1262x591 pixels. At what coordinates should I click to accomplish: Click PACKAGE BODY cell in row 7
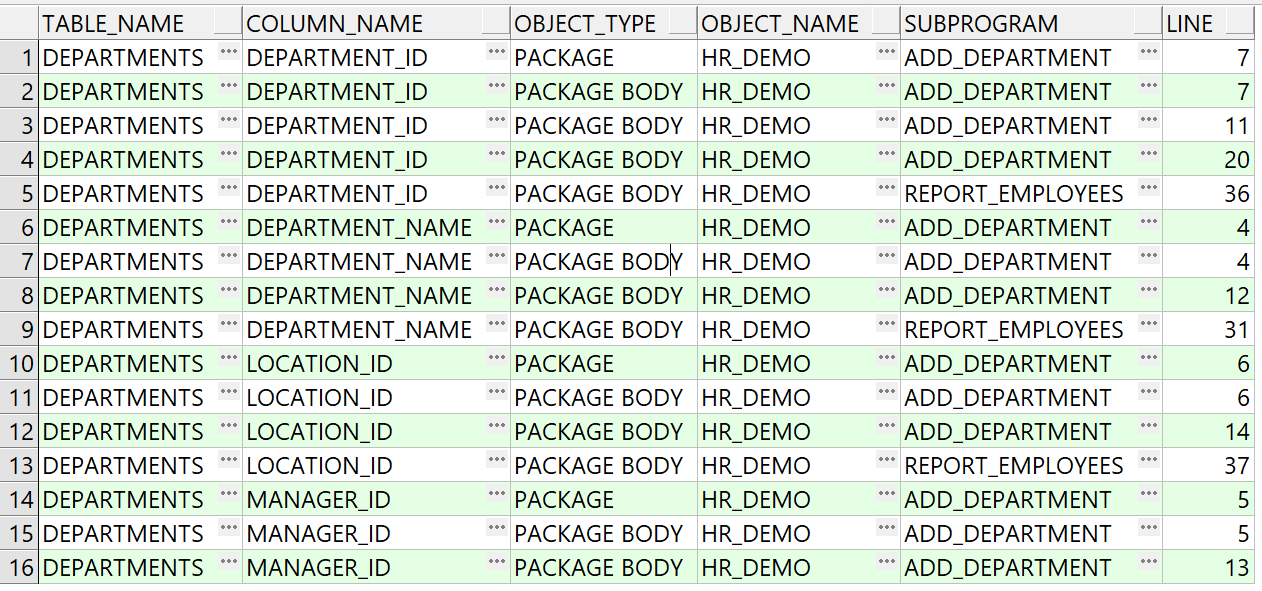pos(604,262)
